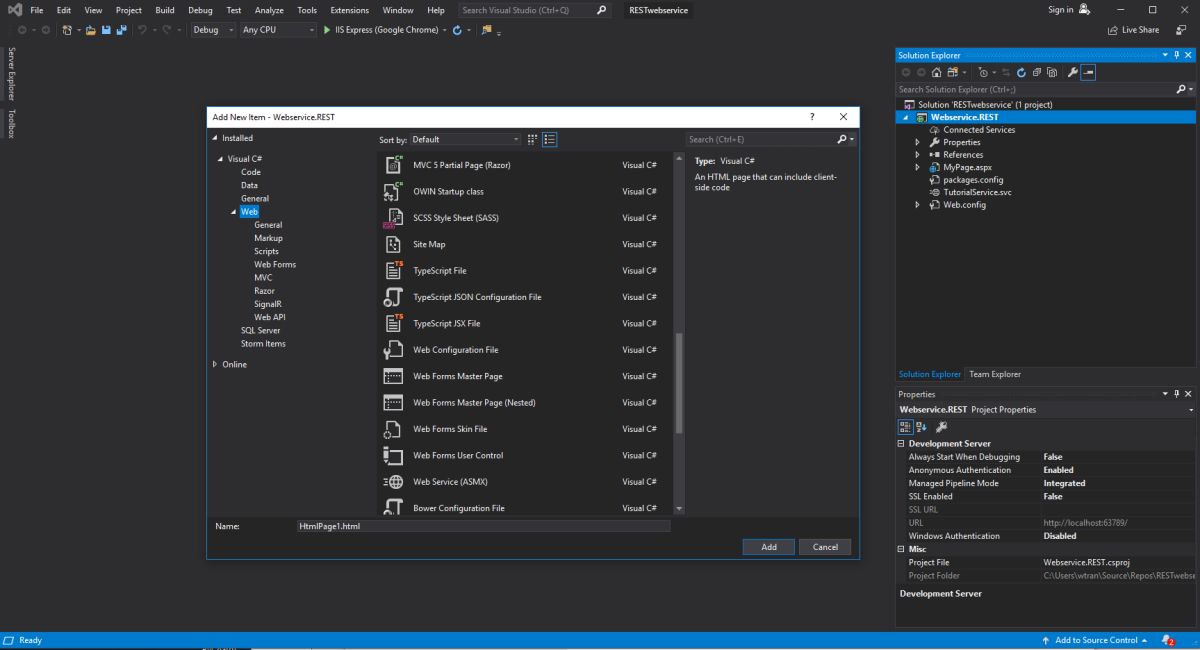Click the Save All toolbar icon

click(122, 30)
